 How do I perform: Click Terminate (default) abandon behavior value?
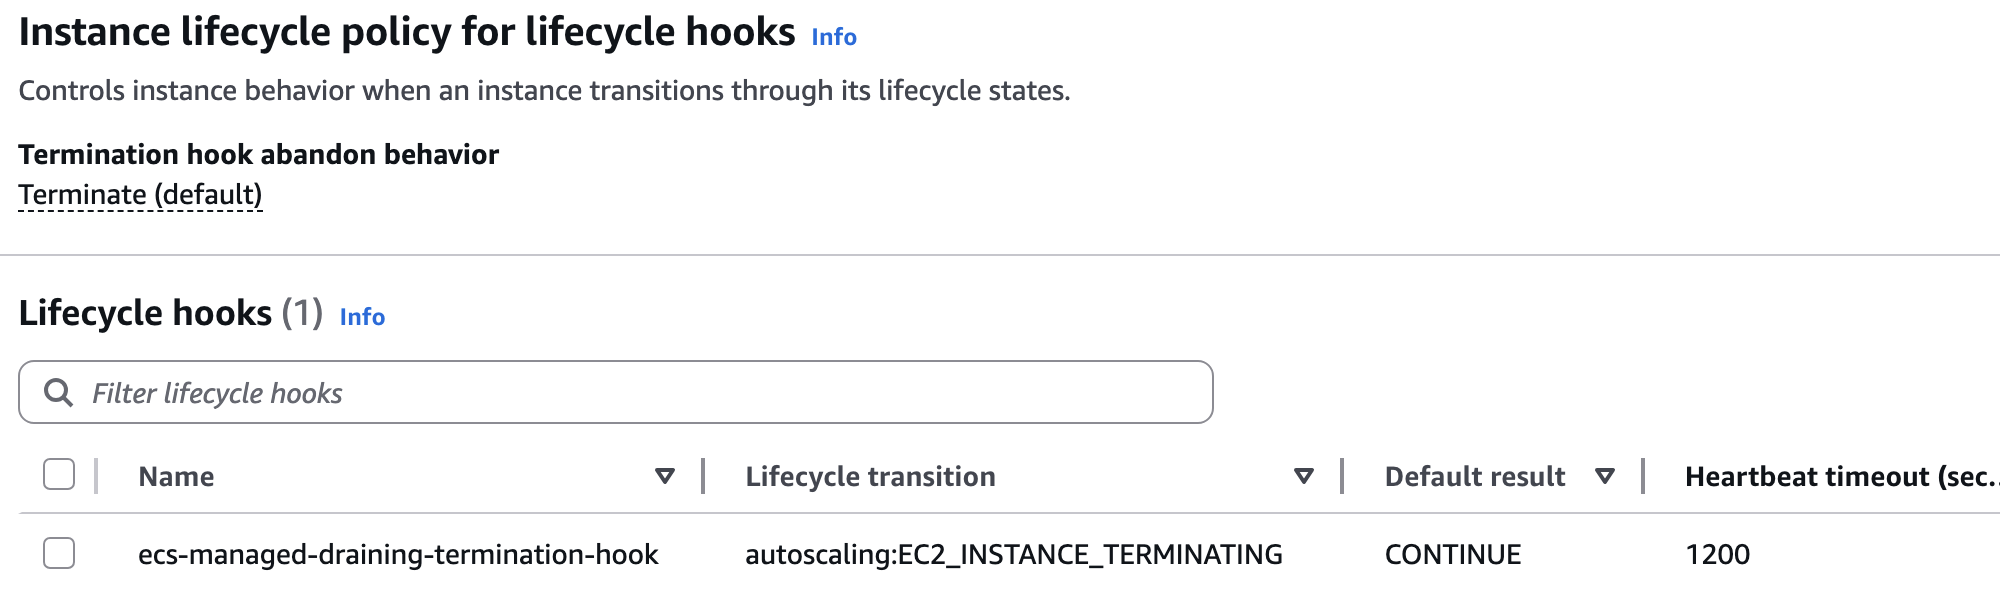[x=140, y=194]
